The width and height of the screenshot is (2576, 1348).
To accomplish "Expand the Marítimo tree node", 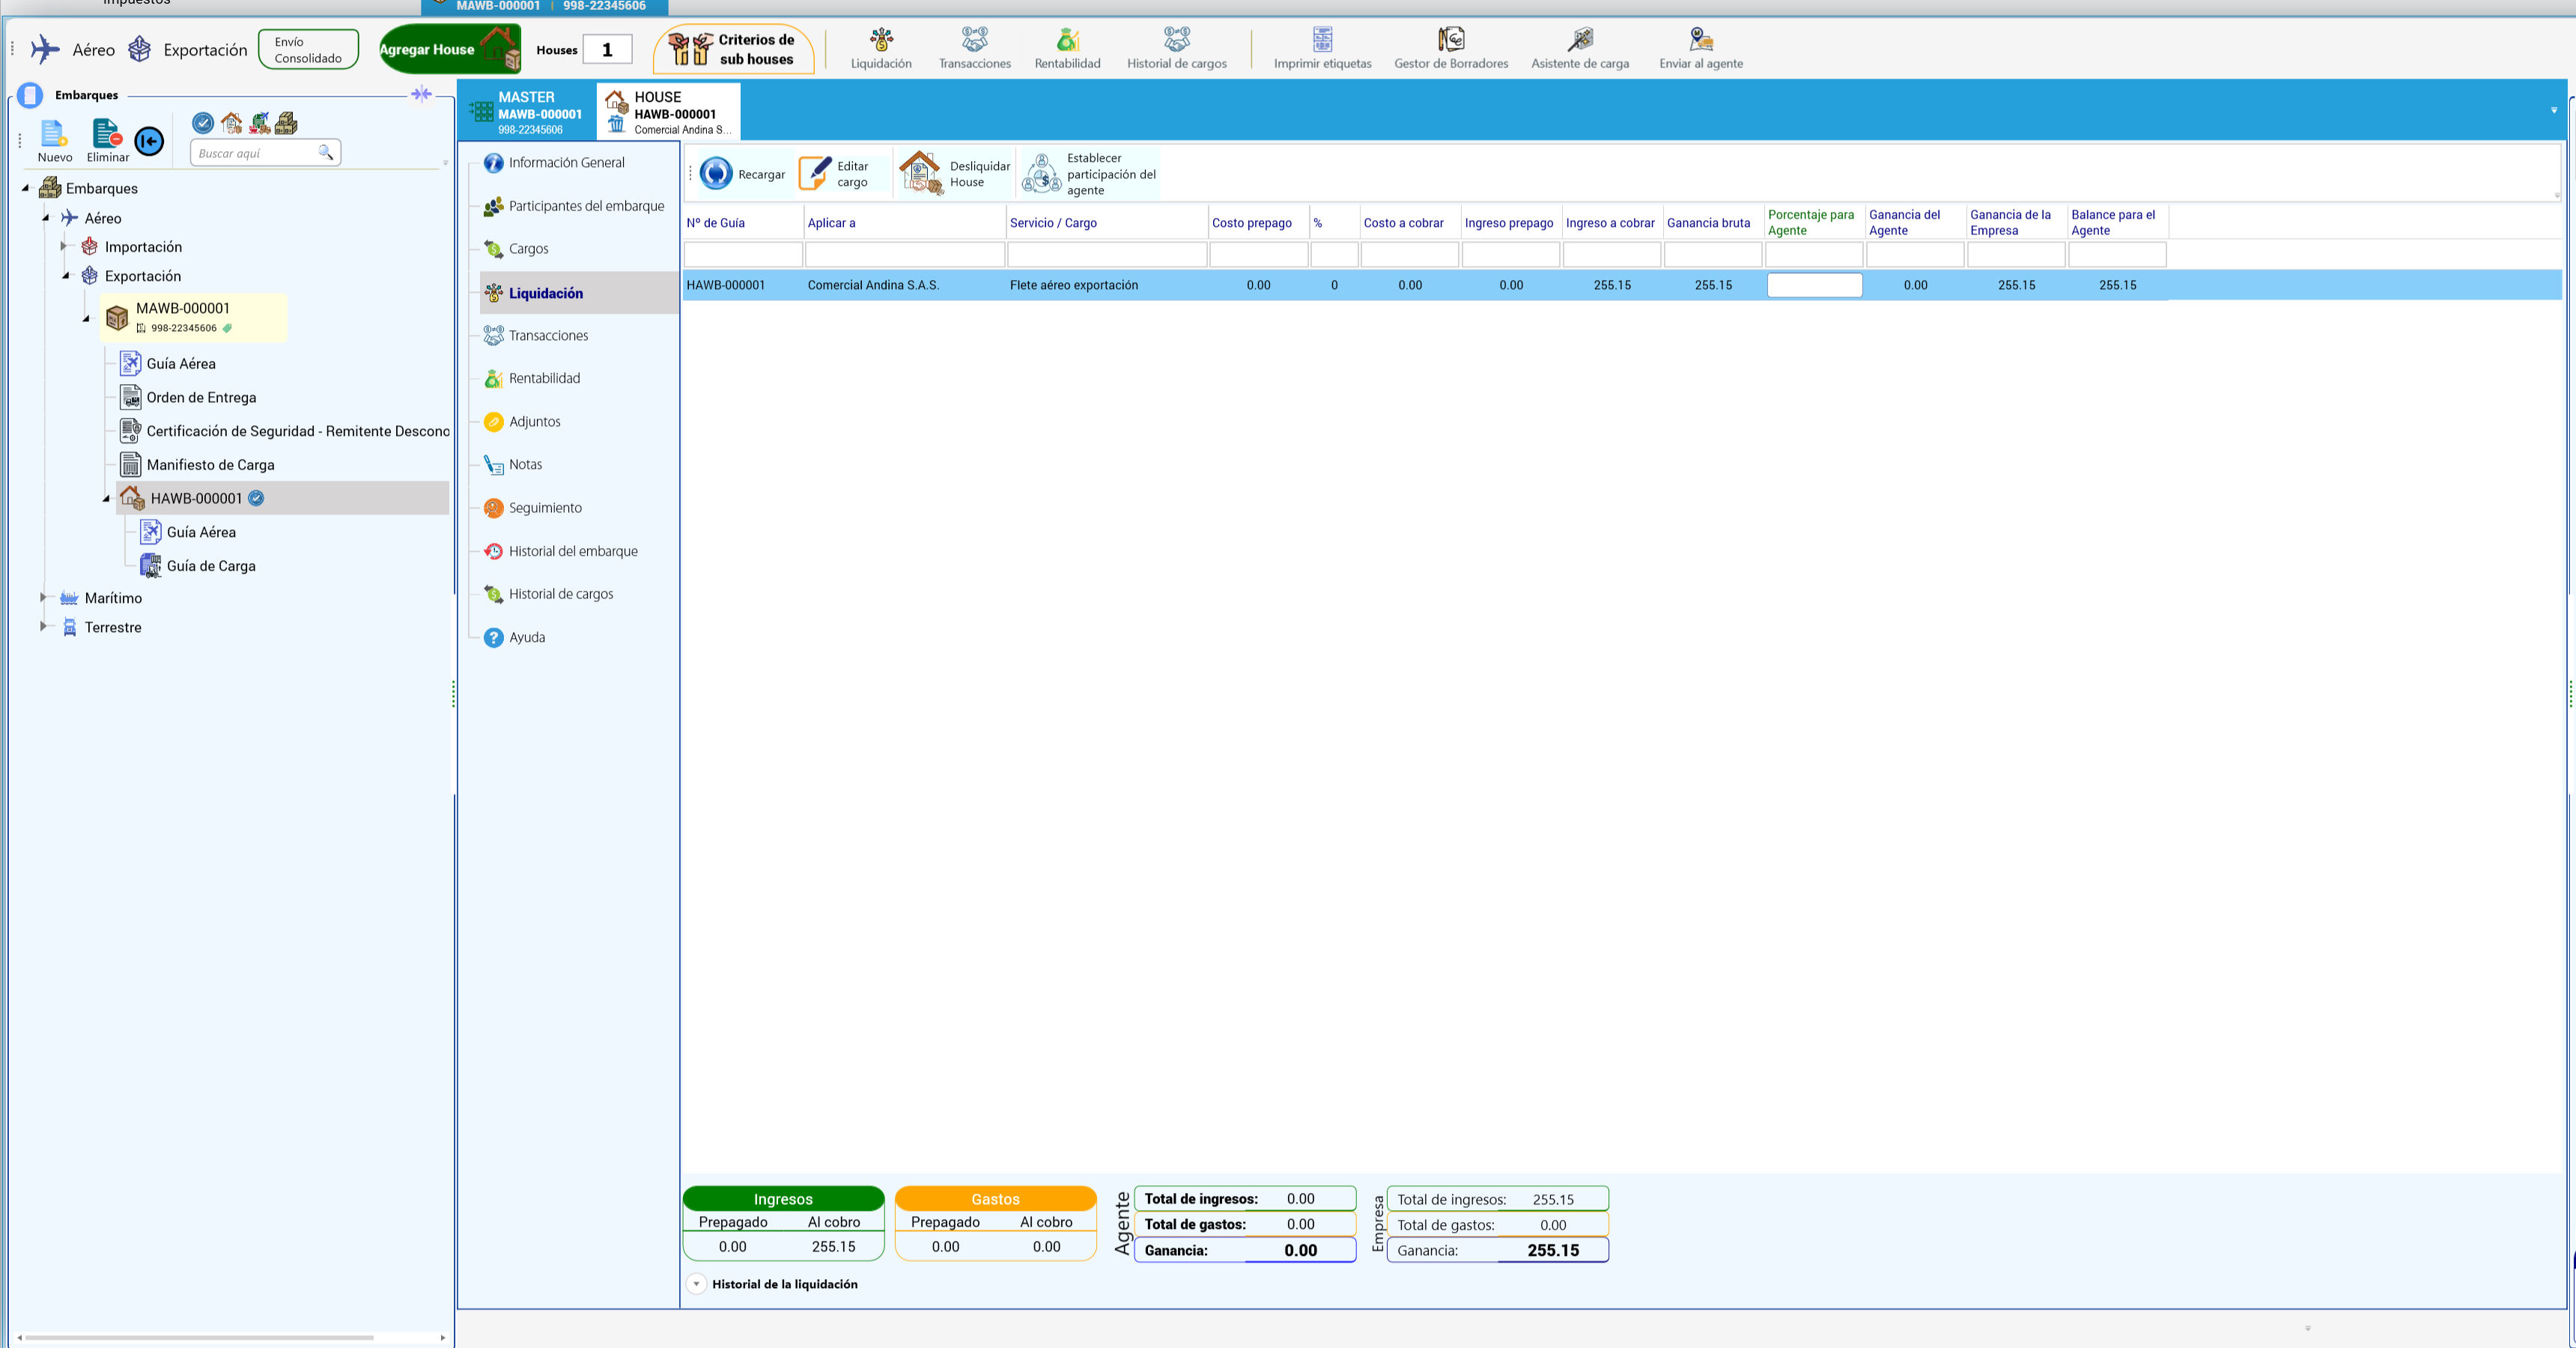I will (x=43, y=597).
